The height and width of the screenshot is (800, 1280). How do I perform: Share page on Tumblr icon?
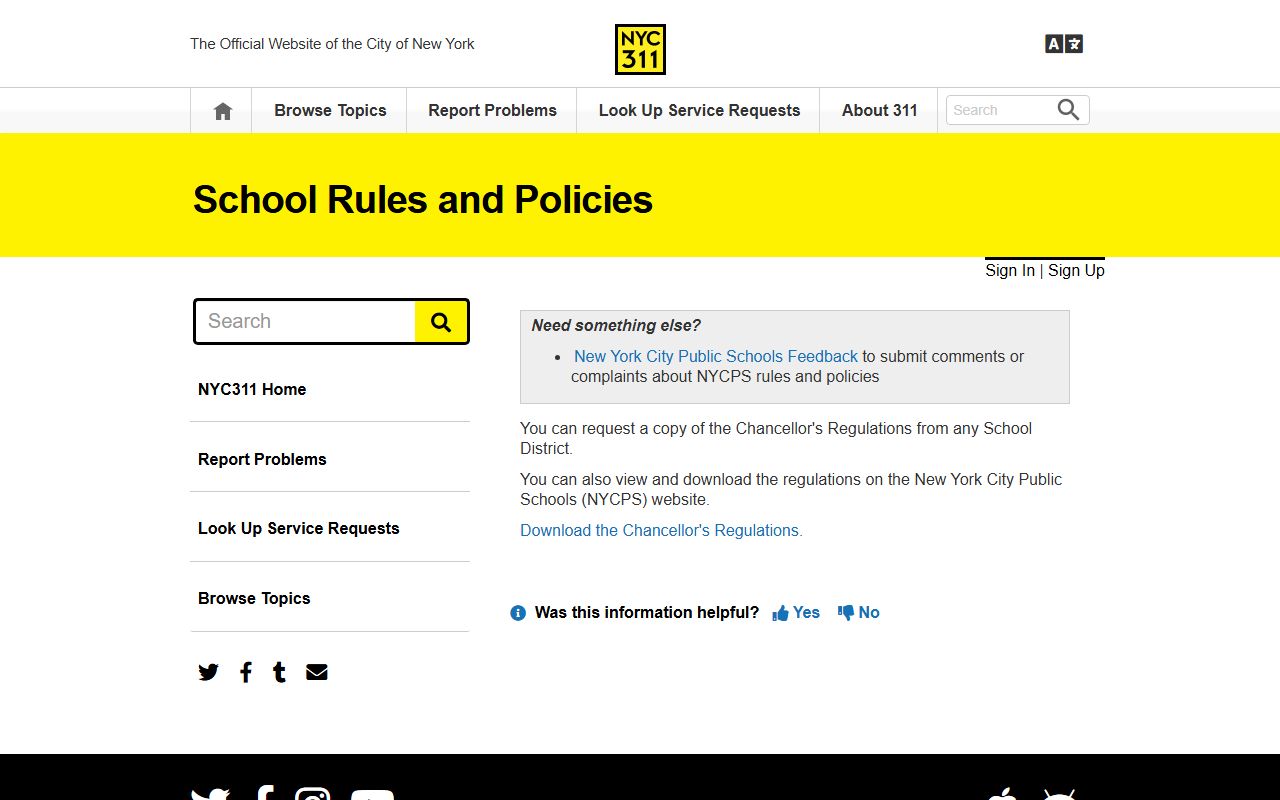tap(279, 672)
